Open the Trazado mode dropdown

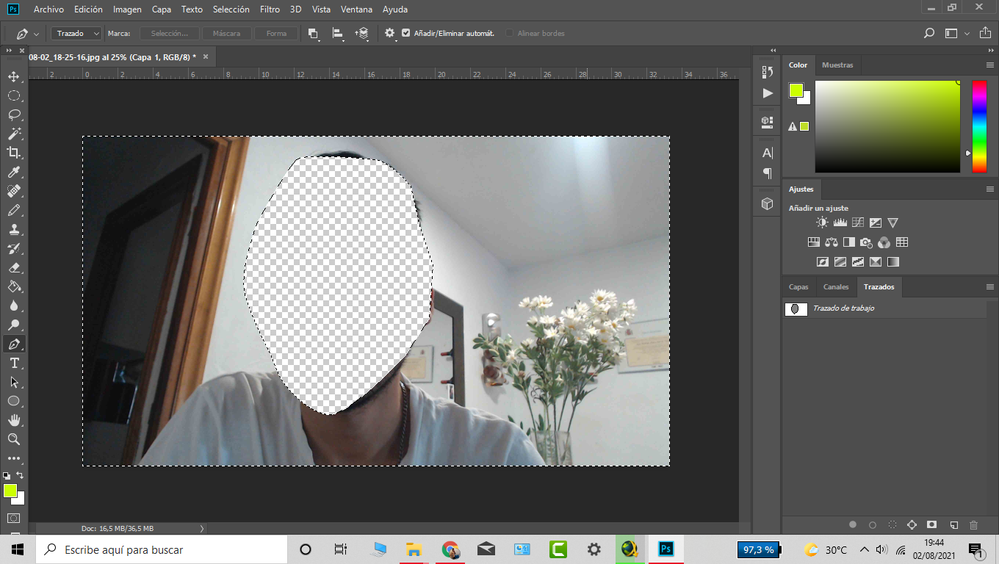[74, 33]
